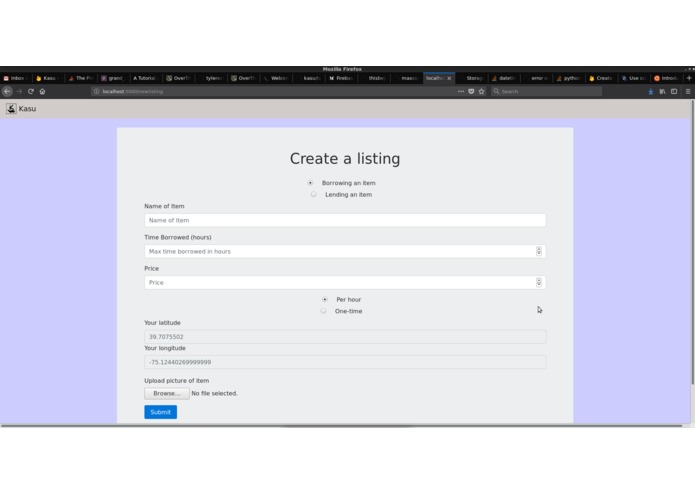Open the Firefox hamburger menu
695x494 pixels.
[x=688, y=91]
